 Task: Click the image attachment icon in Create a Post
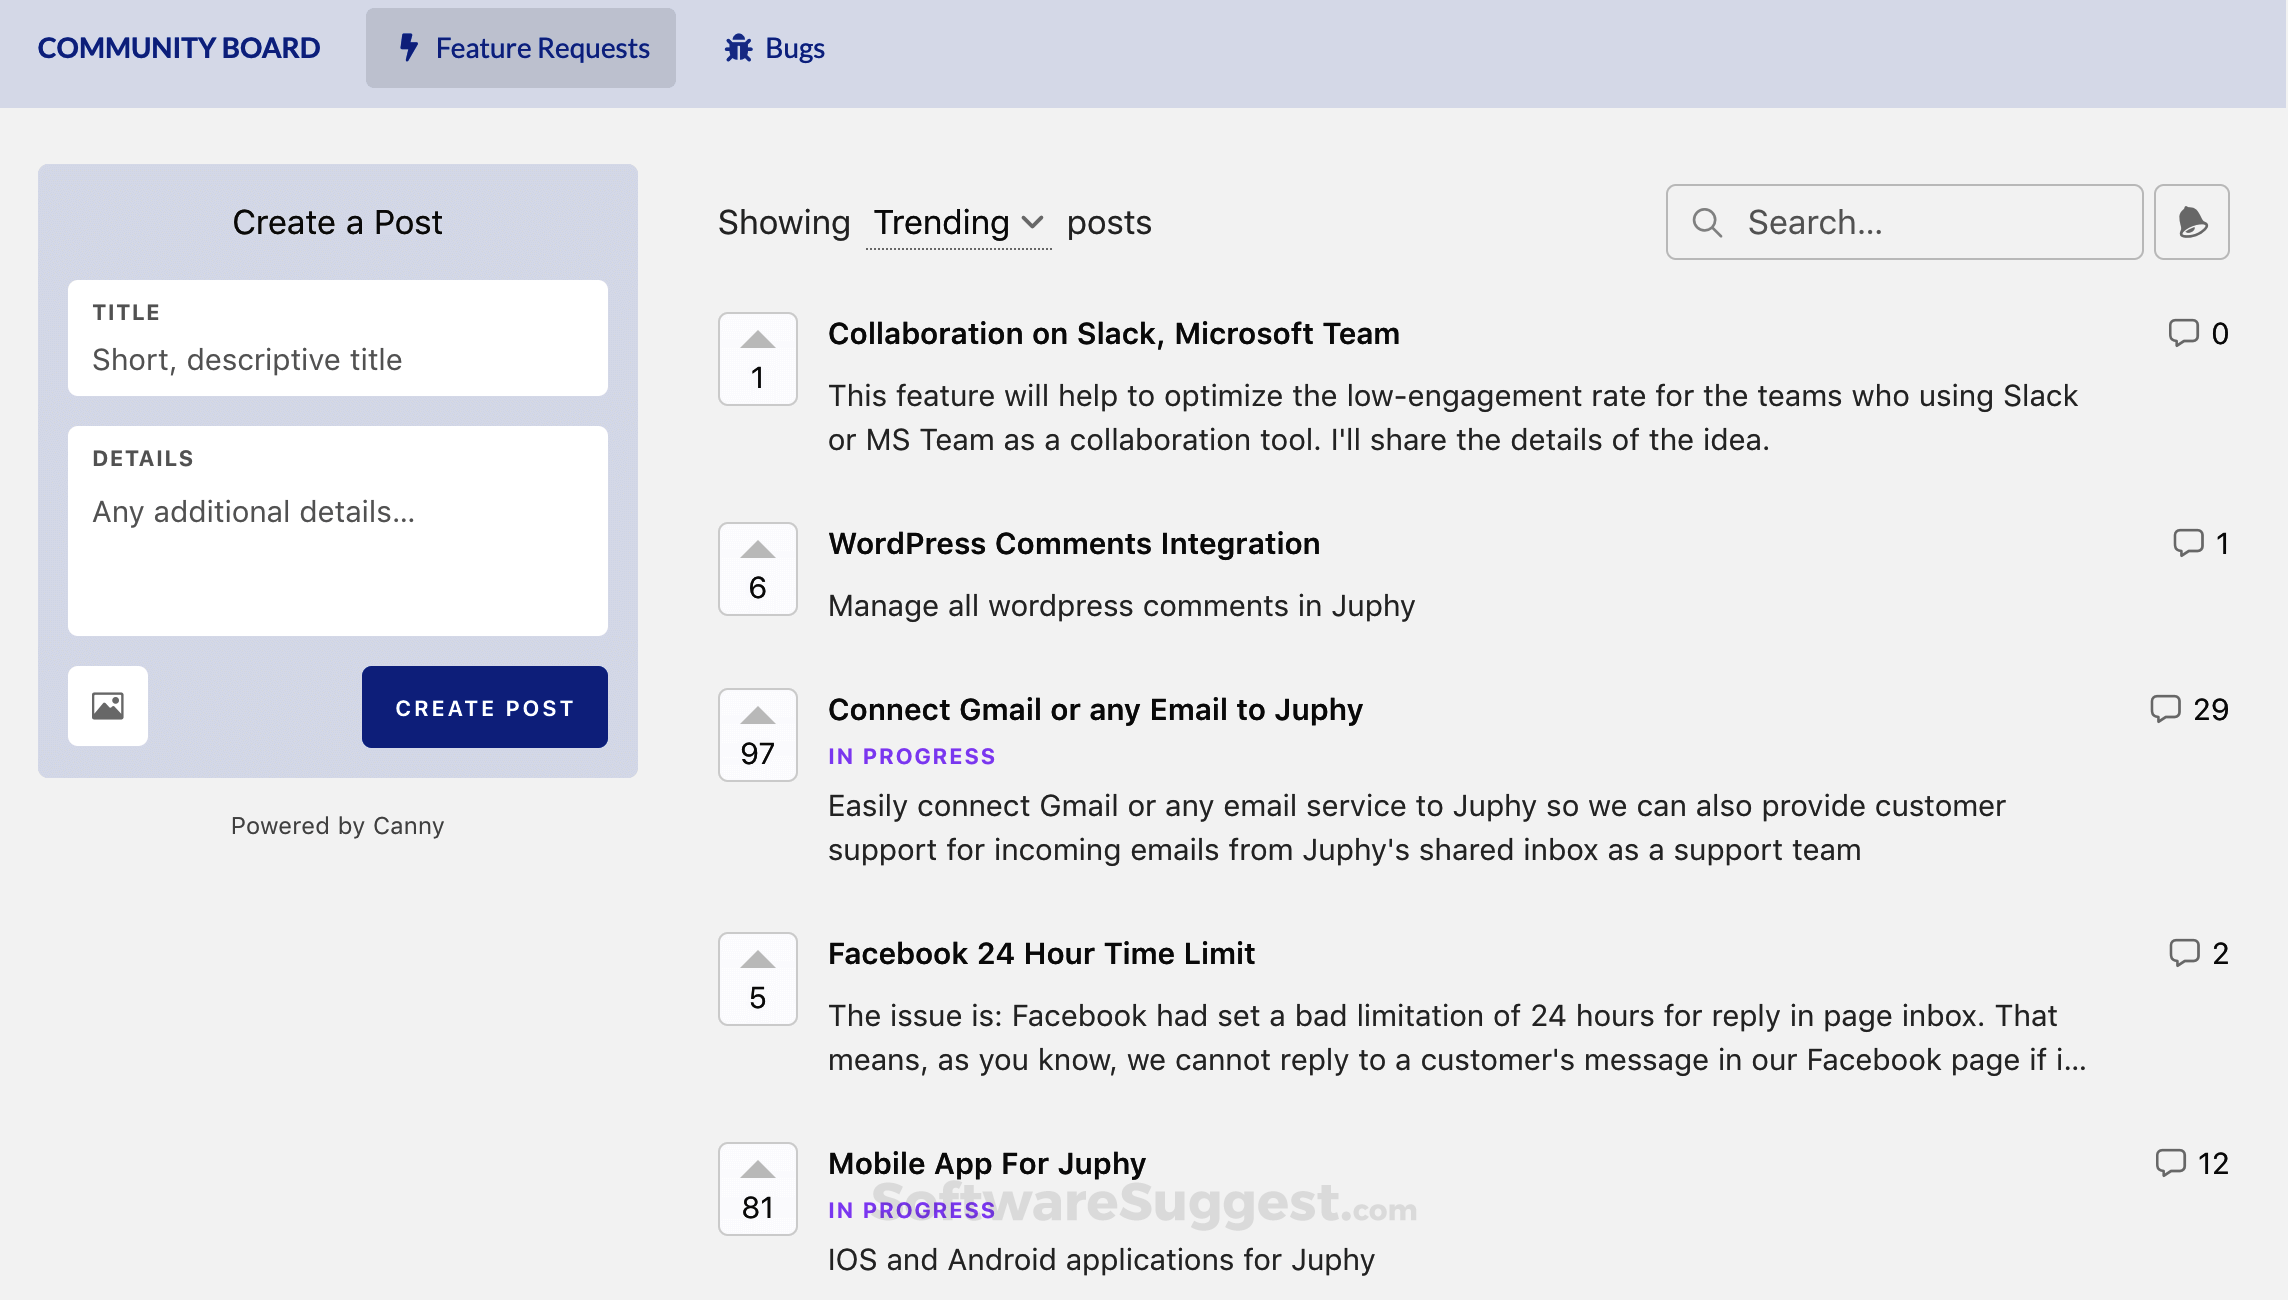[108, 706]
